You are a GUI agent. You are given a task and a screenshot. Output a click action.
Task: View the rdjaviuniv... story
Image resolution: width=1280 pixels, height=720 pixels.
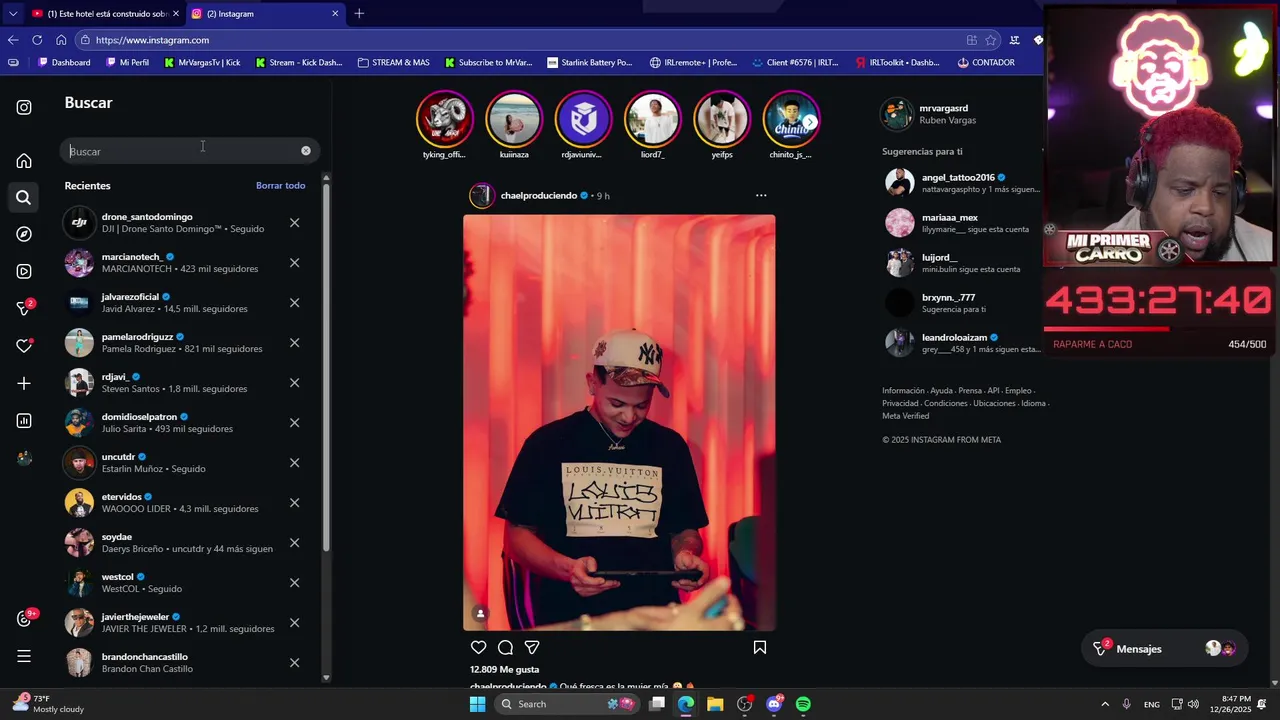(583, 120)
